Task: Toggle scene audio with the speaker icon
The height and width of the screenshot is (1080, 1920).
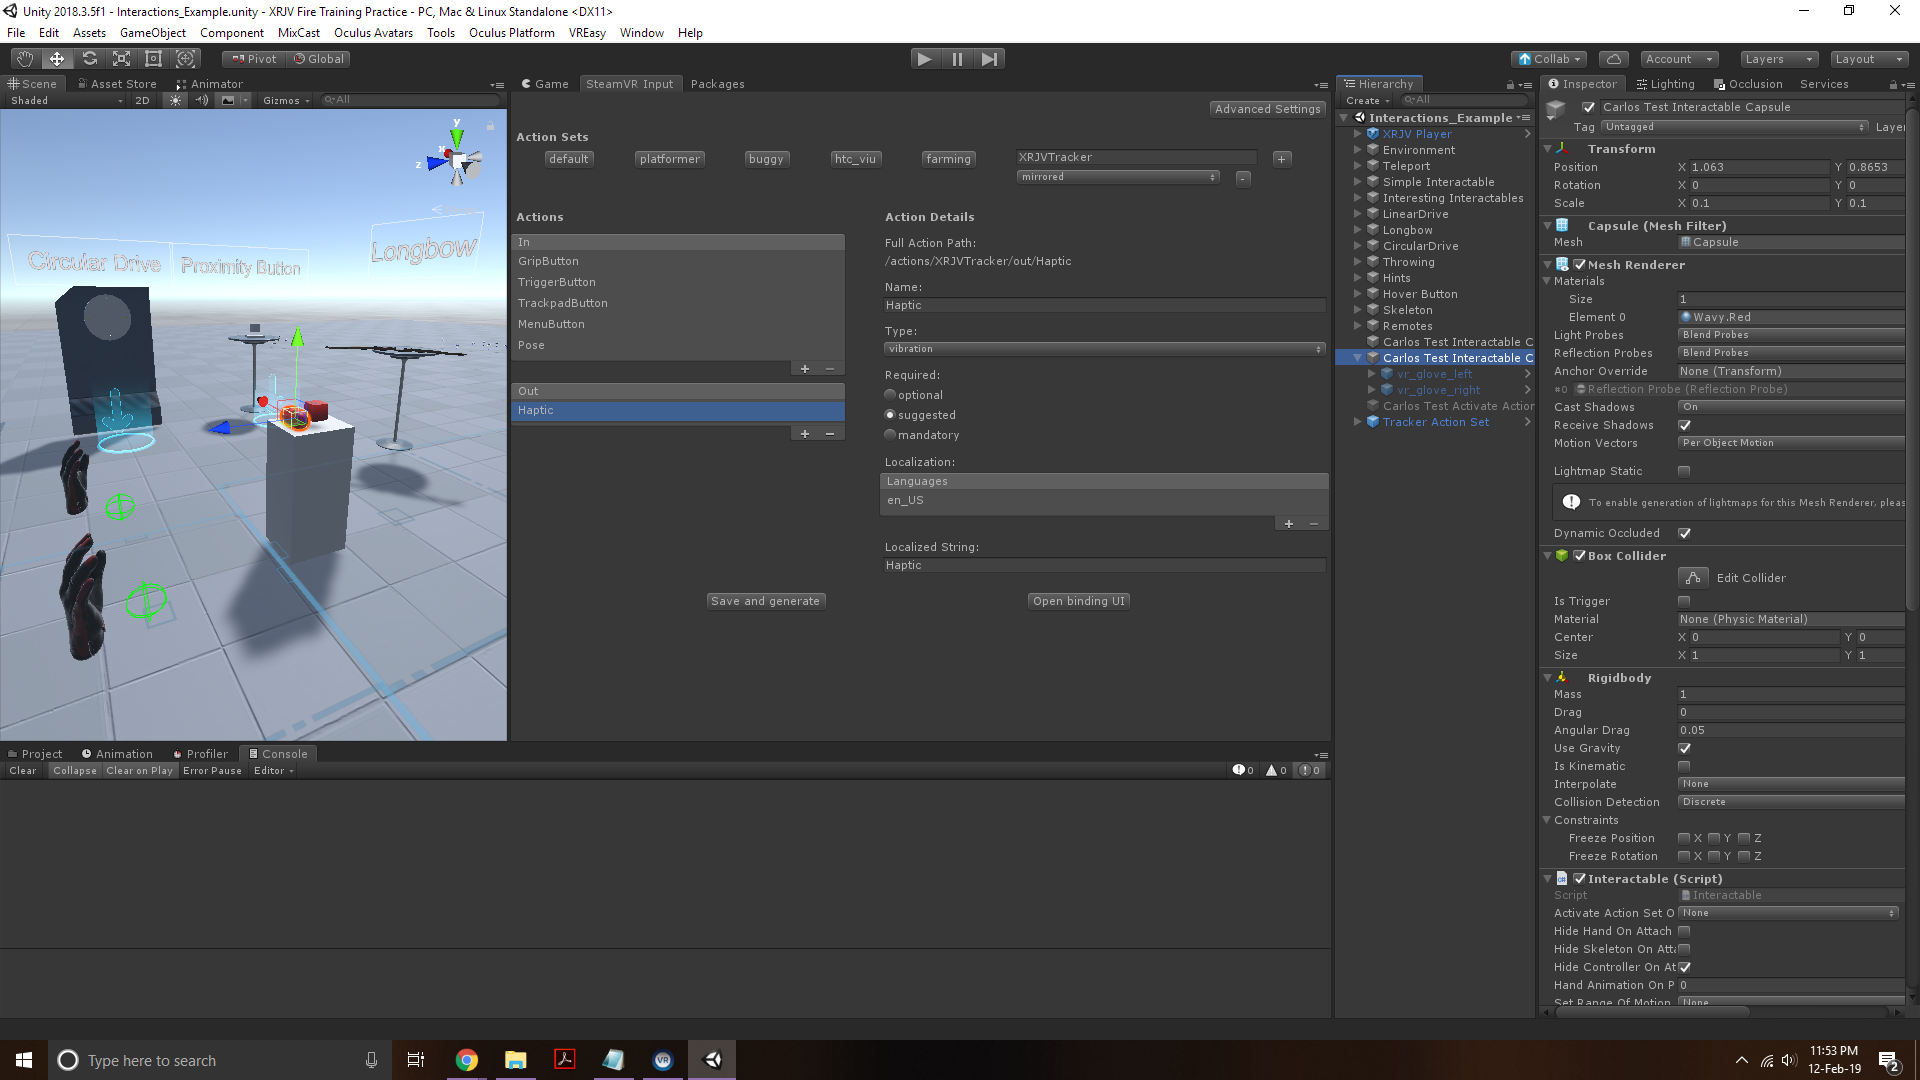Action: pyautogui.click(x=201, y=100)
